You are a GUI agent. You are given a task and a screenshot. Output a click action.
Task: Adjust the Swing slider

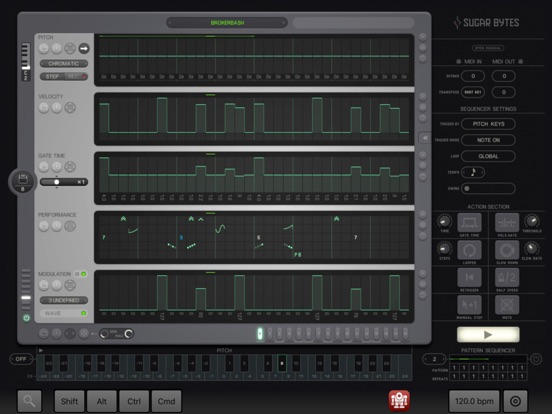click(488, 188)
